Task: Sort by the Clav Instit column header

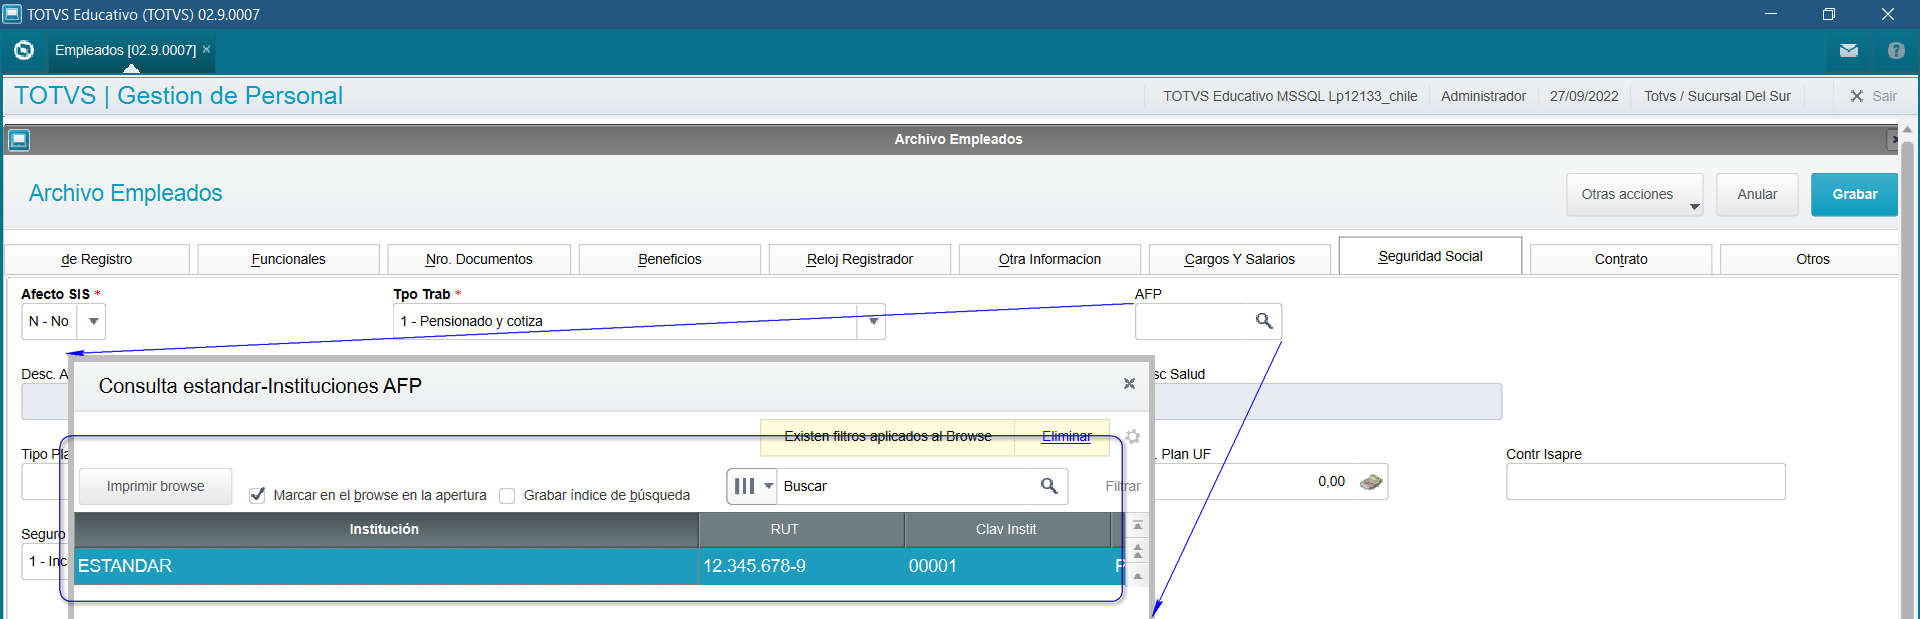Action: [1006, 530]
